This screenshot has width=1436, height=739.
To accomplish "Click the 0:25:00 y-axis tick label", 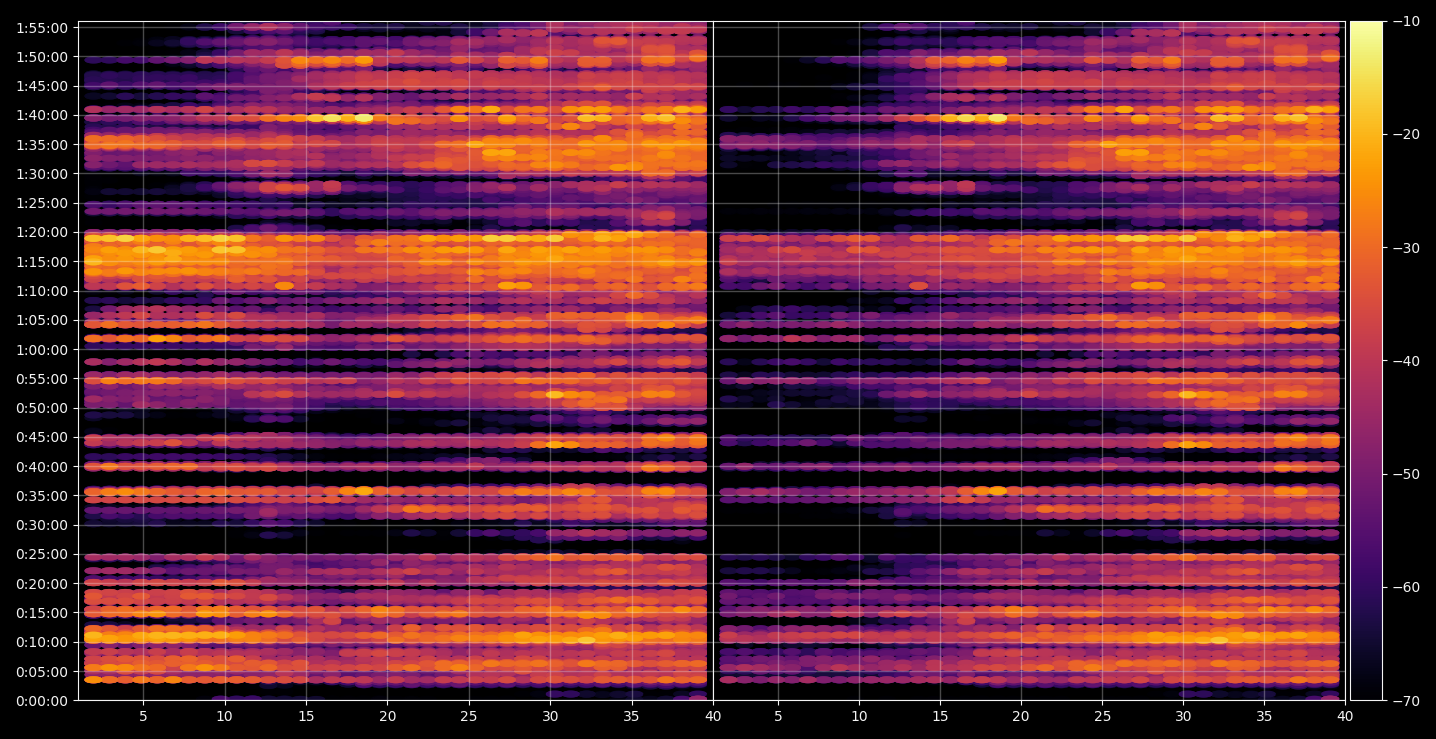I will pos(42,554).
